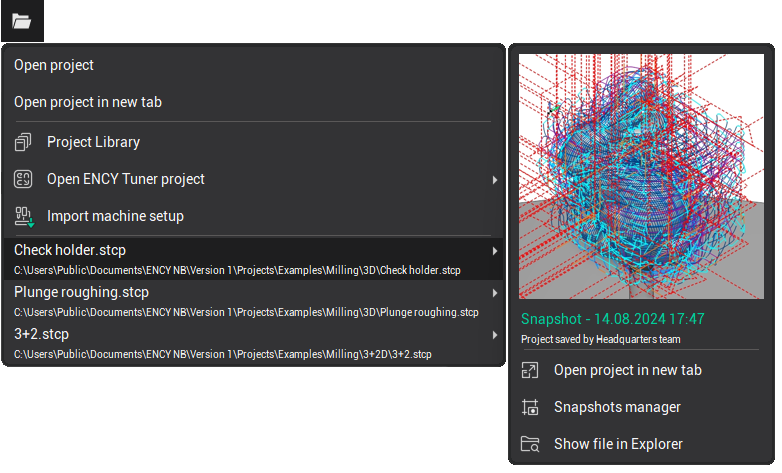Click the green Snapshot date label
782x473 pixels.
[613, 319]
